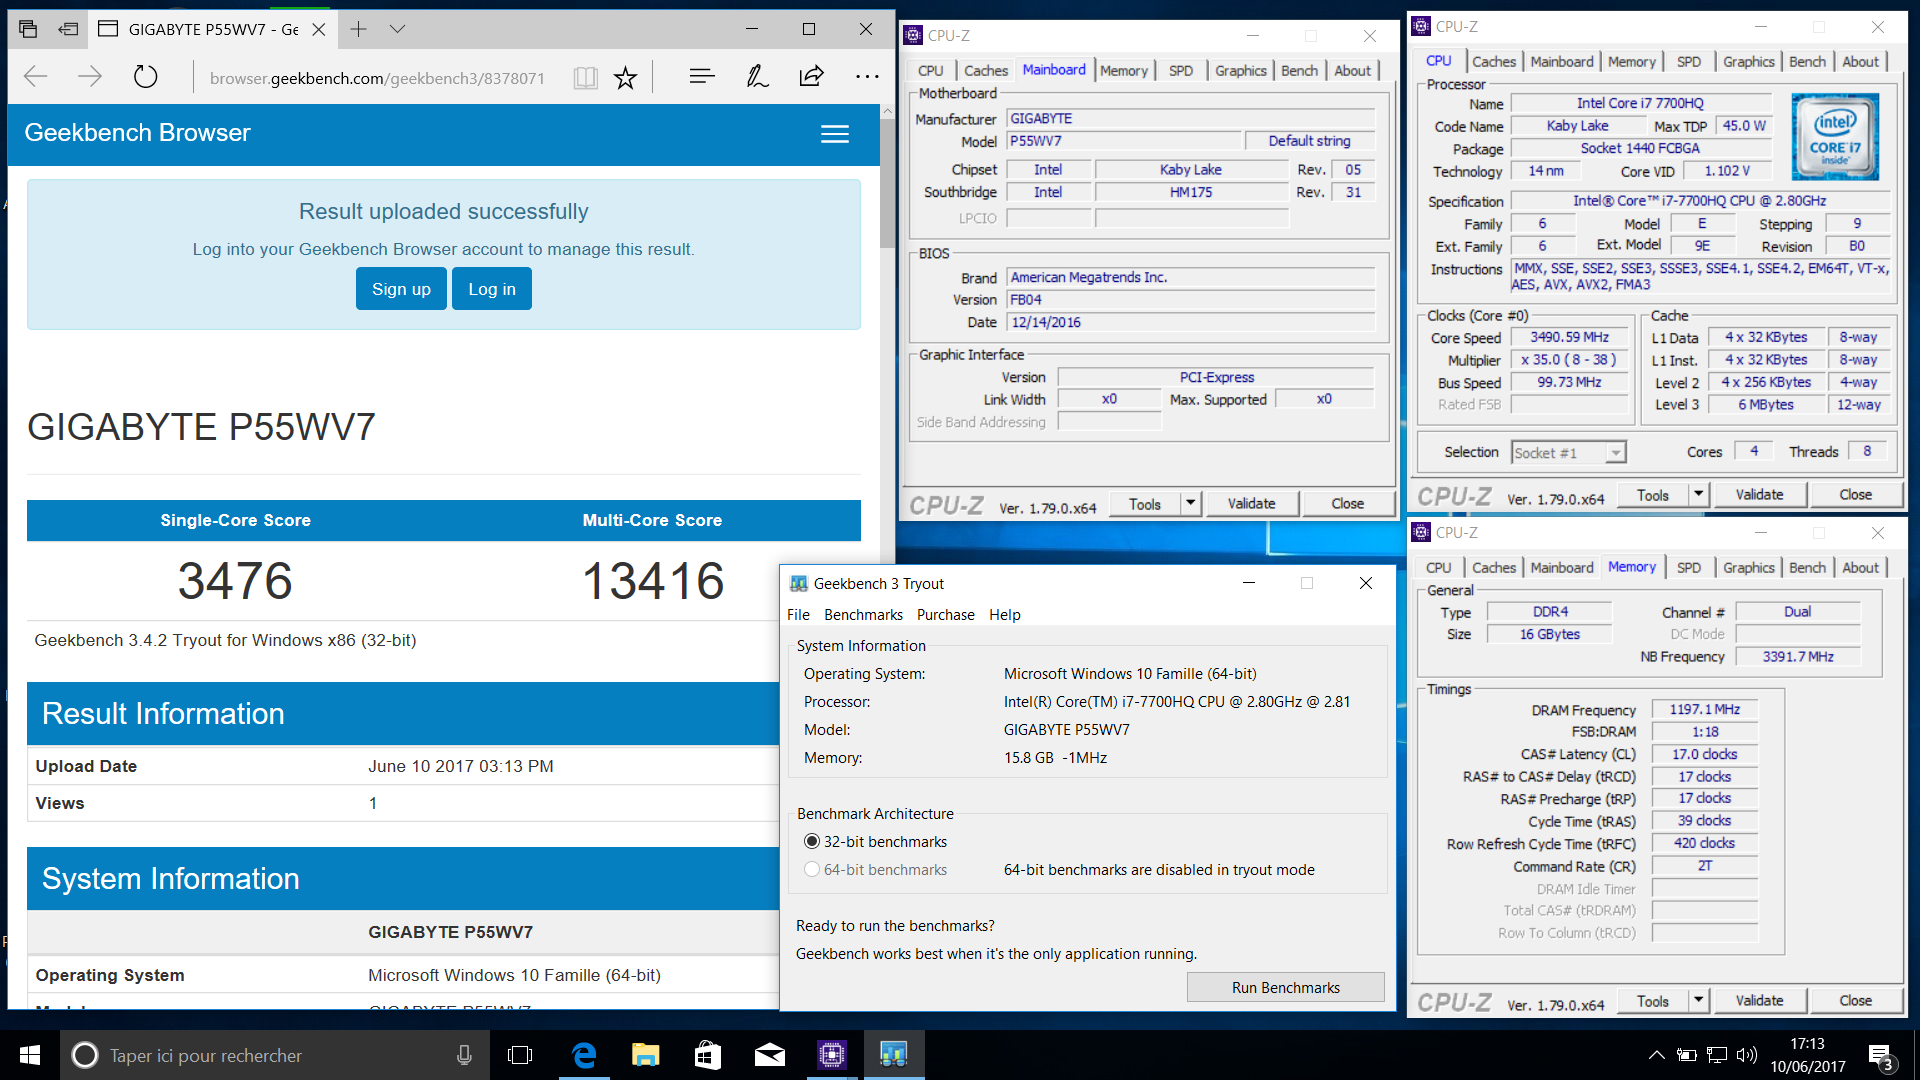The image size is (1920, 1080).
Task: Set these tabs aside in Edge
Action: tap(68, 29)
